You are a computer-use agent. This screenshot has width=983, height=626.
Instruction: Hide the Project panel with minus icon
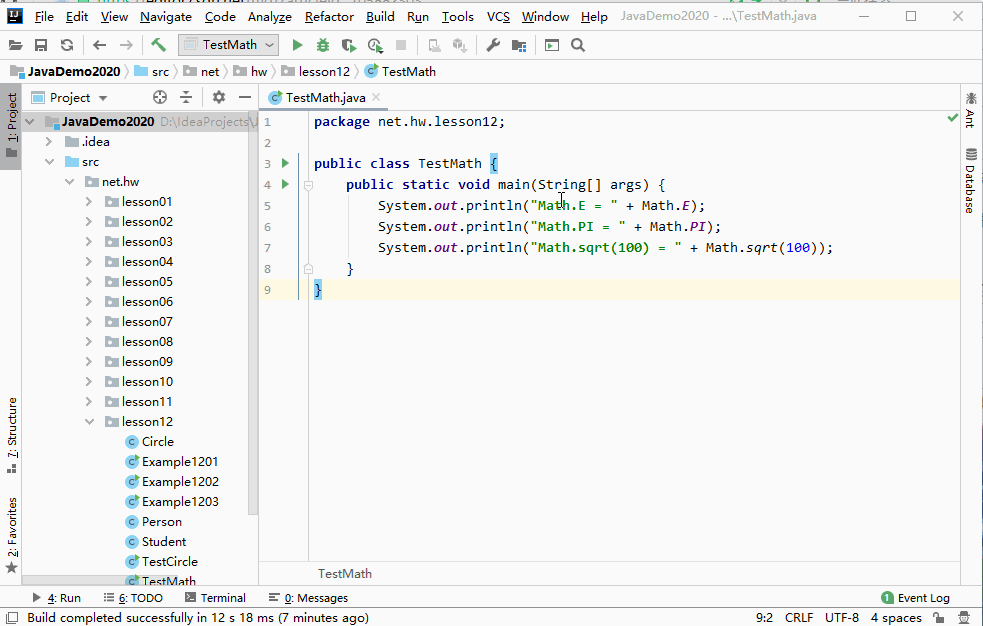click(245, 97)
